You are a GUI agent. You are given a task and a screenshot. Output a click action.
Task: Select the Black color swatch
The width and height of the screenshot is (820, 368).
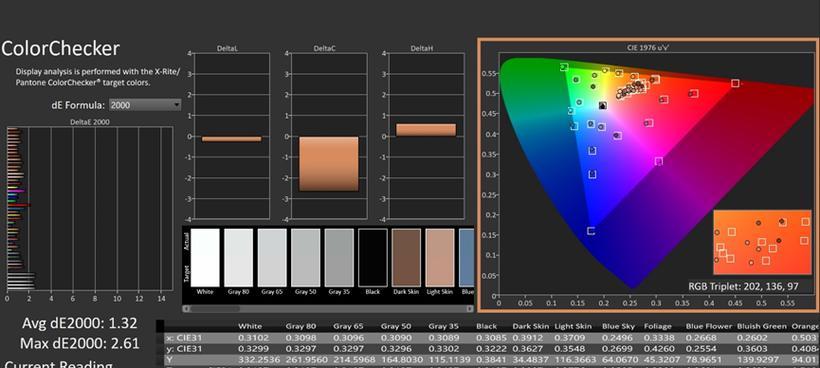point(373,258)
